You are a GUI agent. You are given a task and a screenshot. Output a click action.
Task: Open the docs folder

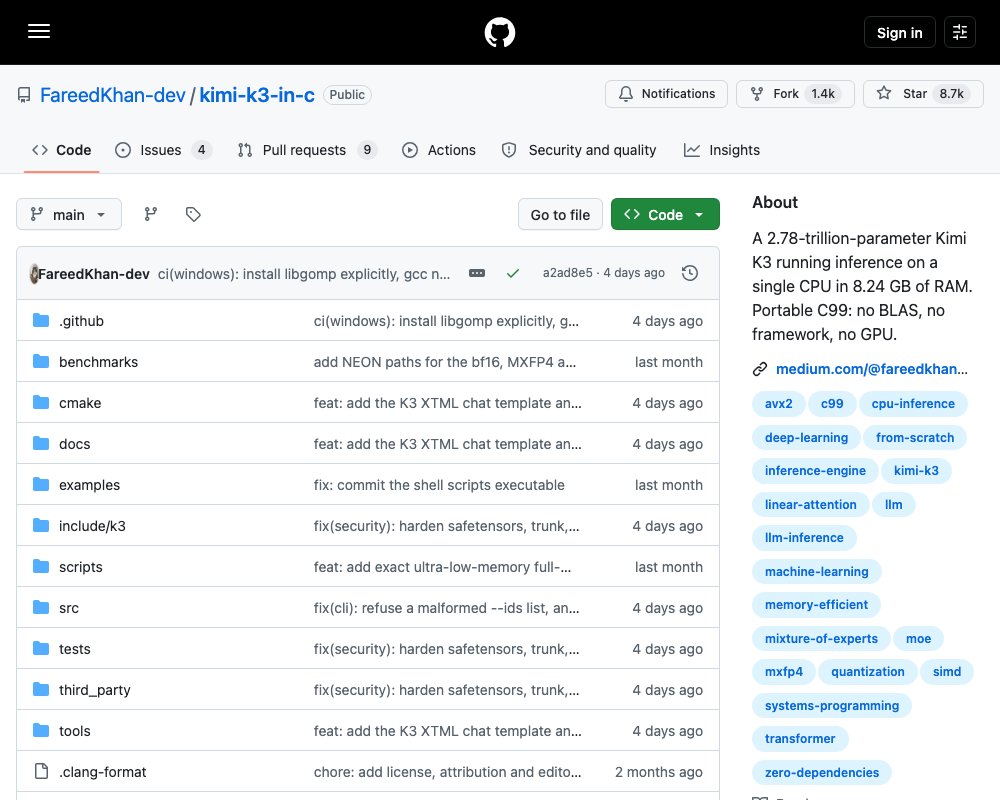click(75, 444)
